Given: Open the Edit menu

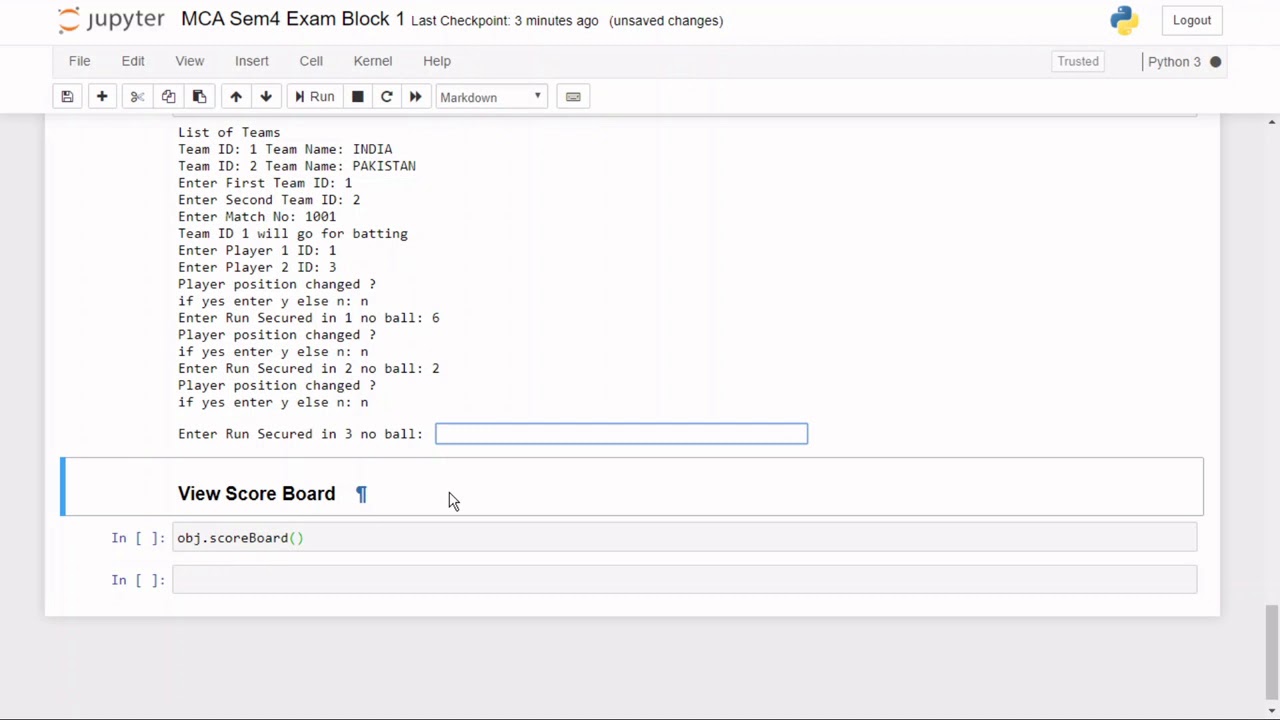Looking at the screenshot, I should [x=133, y=61].
